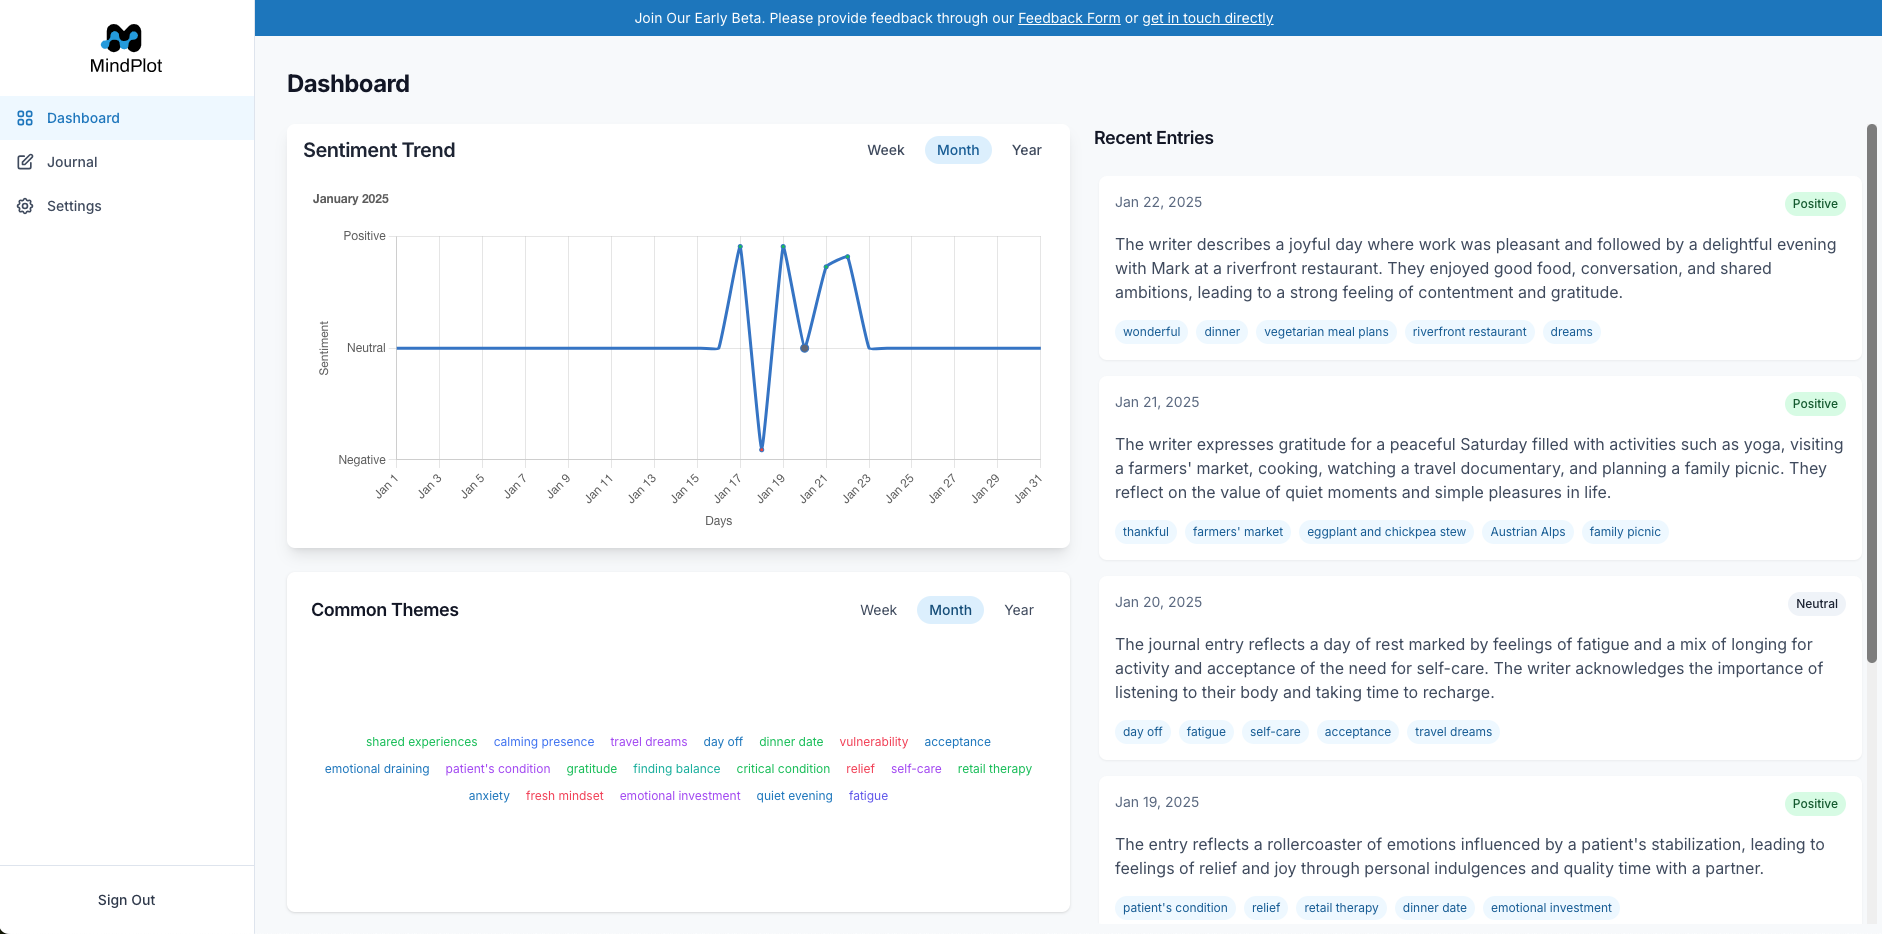The image size is (1882, 934).
Task: Click the 'Austrian Alps' tag
Action: click(1528, 532)
